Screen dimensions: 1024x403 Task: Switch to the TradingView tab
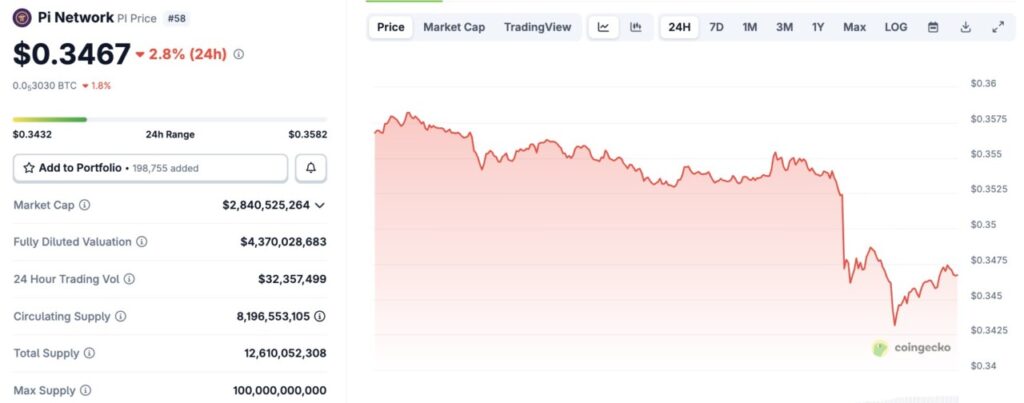[538, 27]
